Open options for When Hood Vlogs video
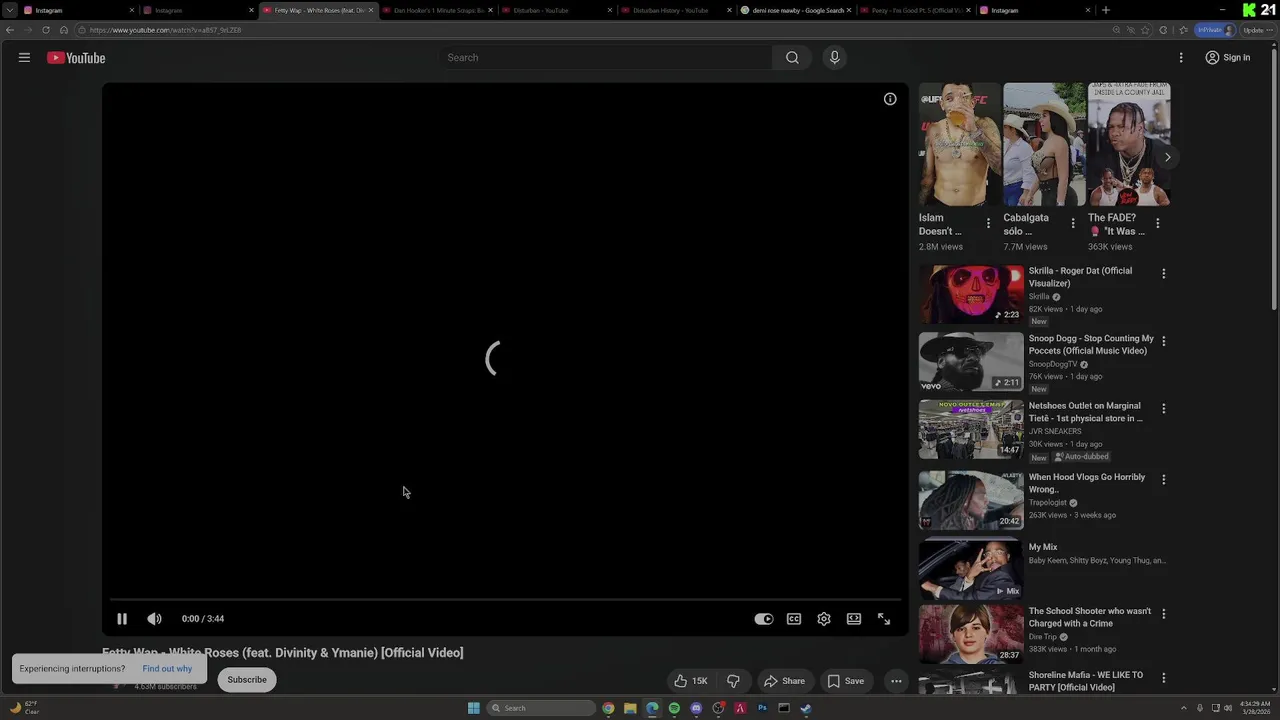1280x720 pixels. pos(1163,480)
